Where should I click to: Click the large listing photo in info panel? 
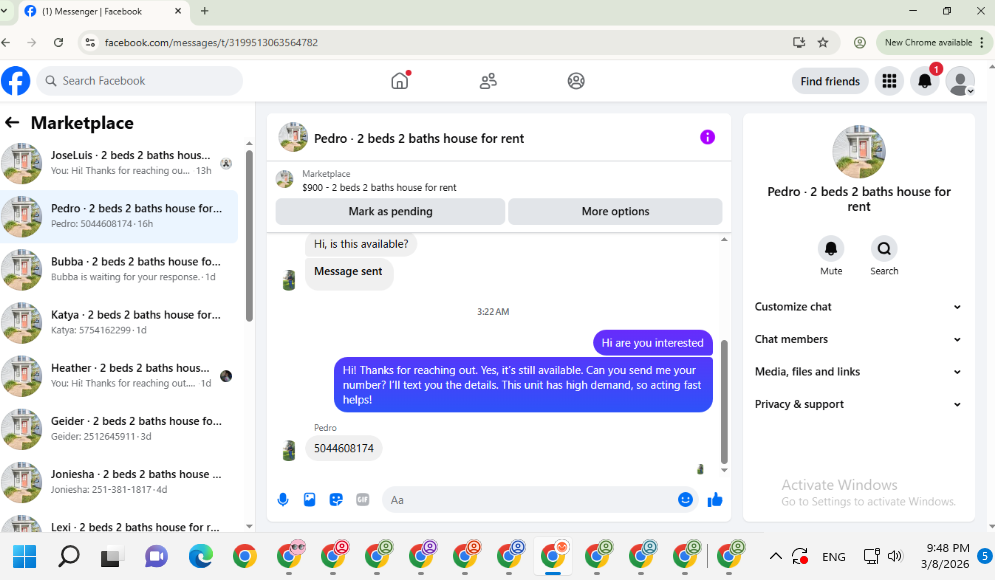859,151
